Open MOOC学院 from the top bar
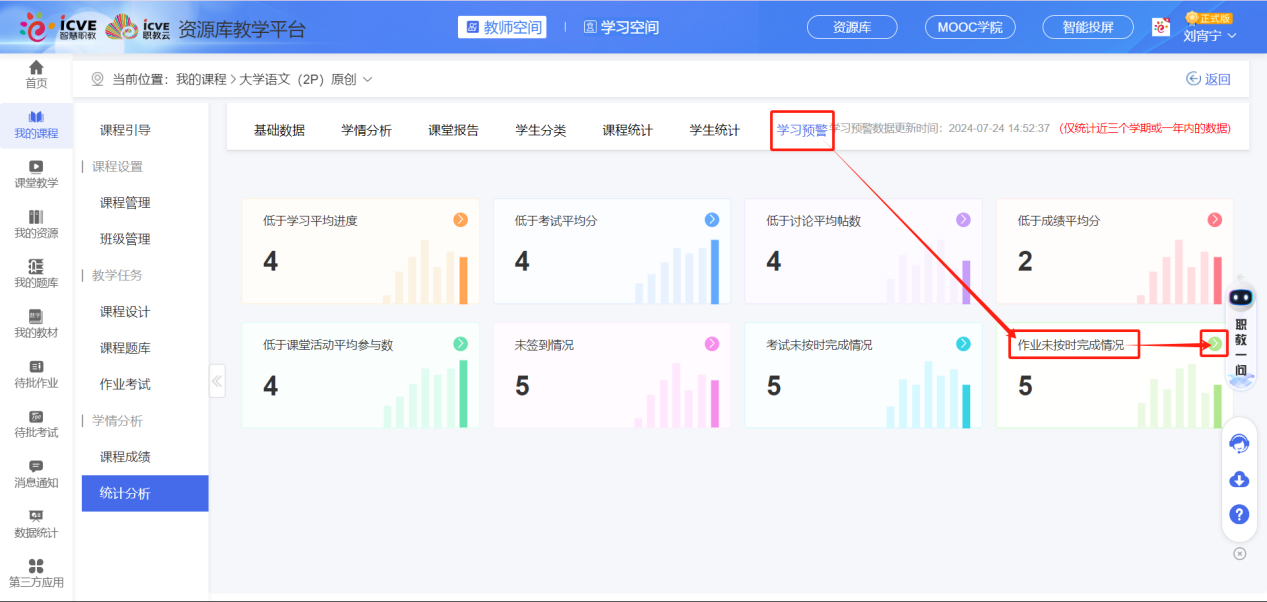1267x602 pixels. [969, 27]
